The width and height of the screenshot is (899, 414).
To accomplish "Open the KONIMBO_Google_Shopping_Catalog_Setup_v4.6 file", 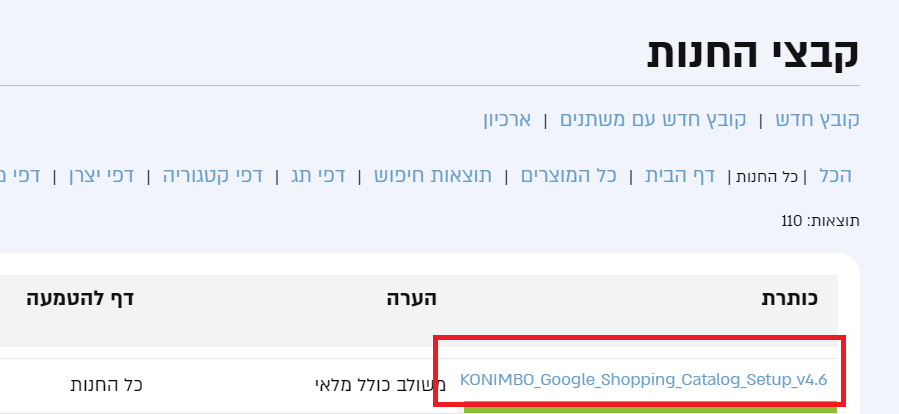I will [644, 379].
